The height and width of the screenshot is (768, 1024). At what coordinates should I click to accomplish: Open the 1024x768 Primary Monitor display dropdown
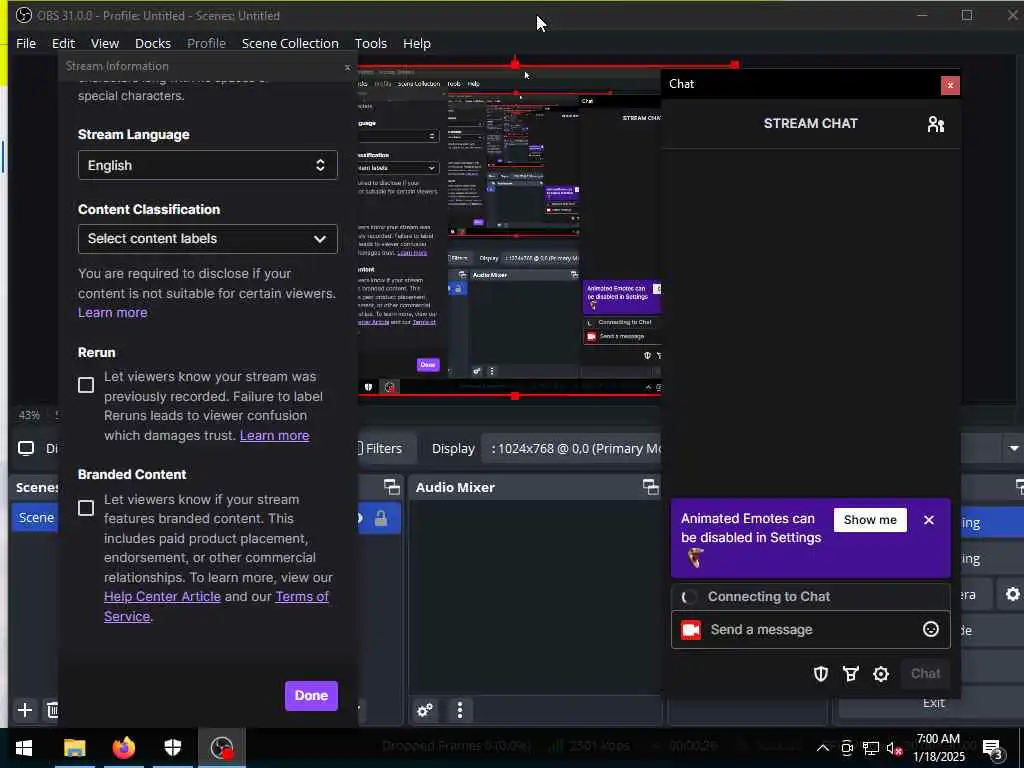click(x=572, y=449)
